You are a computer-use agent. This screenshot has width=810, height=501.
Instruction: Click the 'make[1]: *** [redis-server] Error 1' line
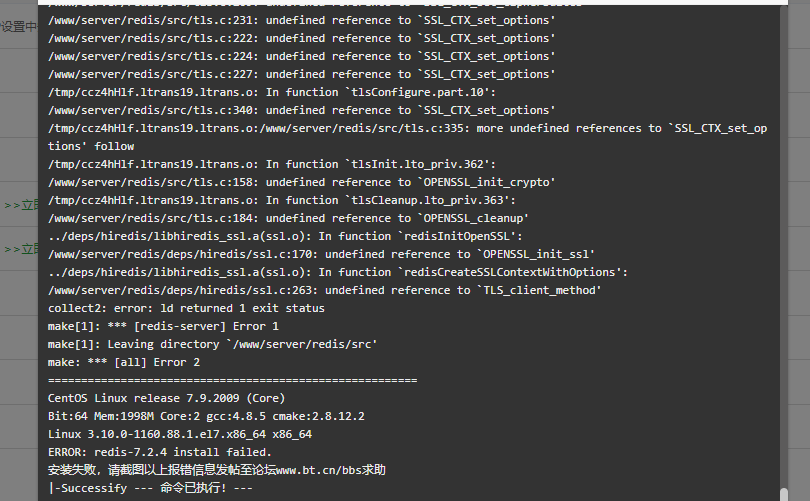(x=163, y=326)
